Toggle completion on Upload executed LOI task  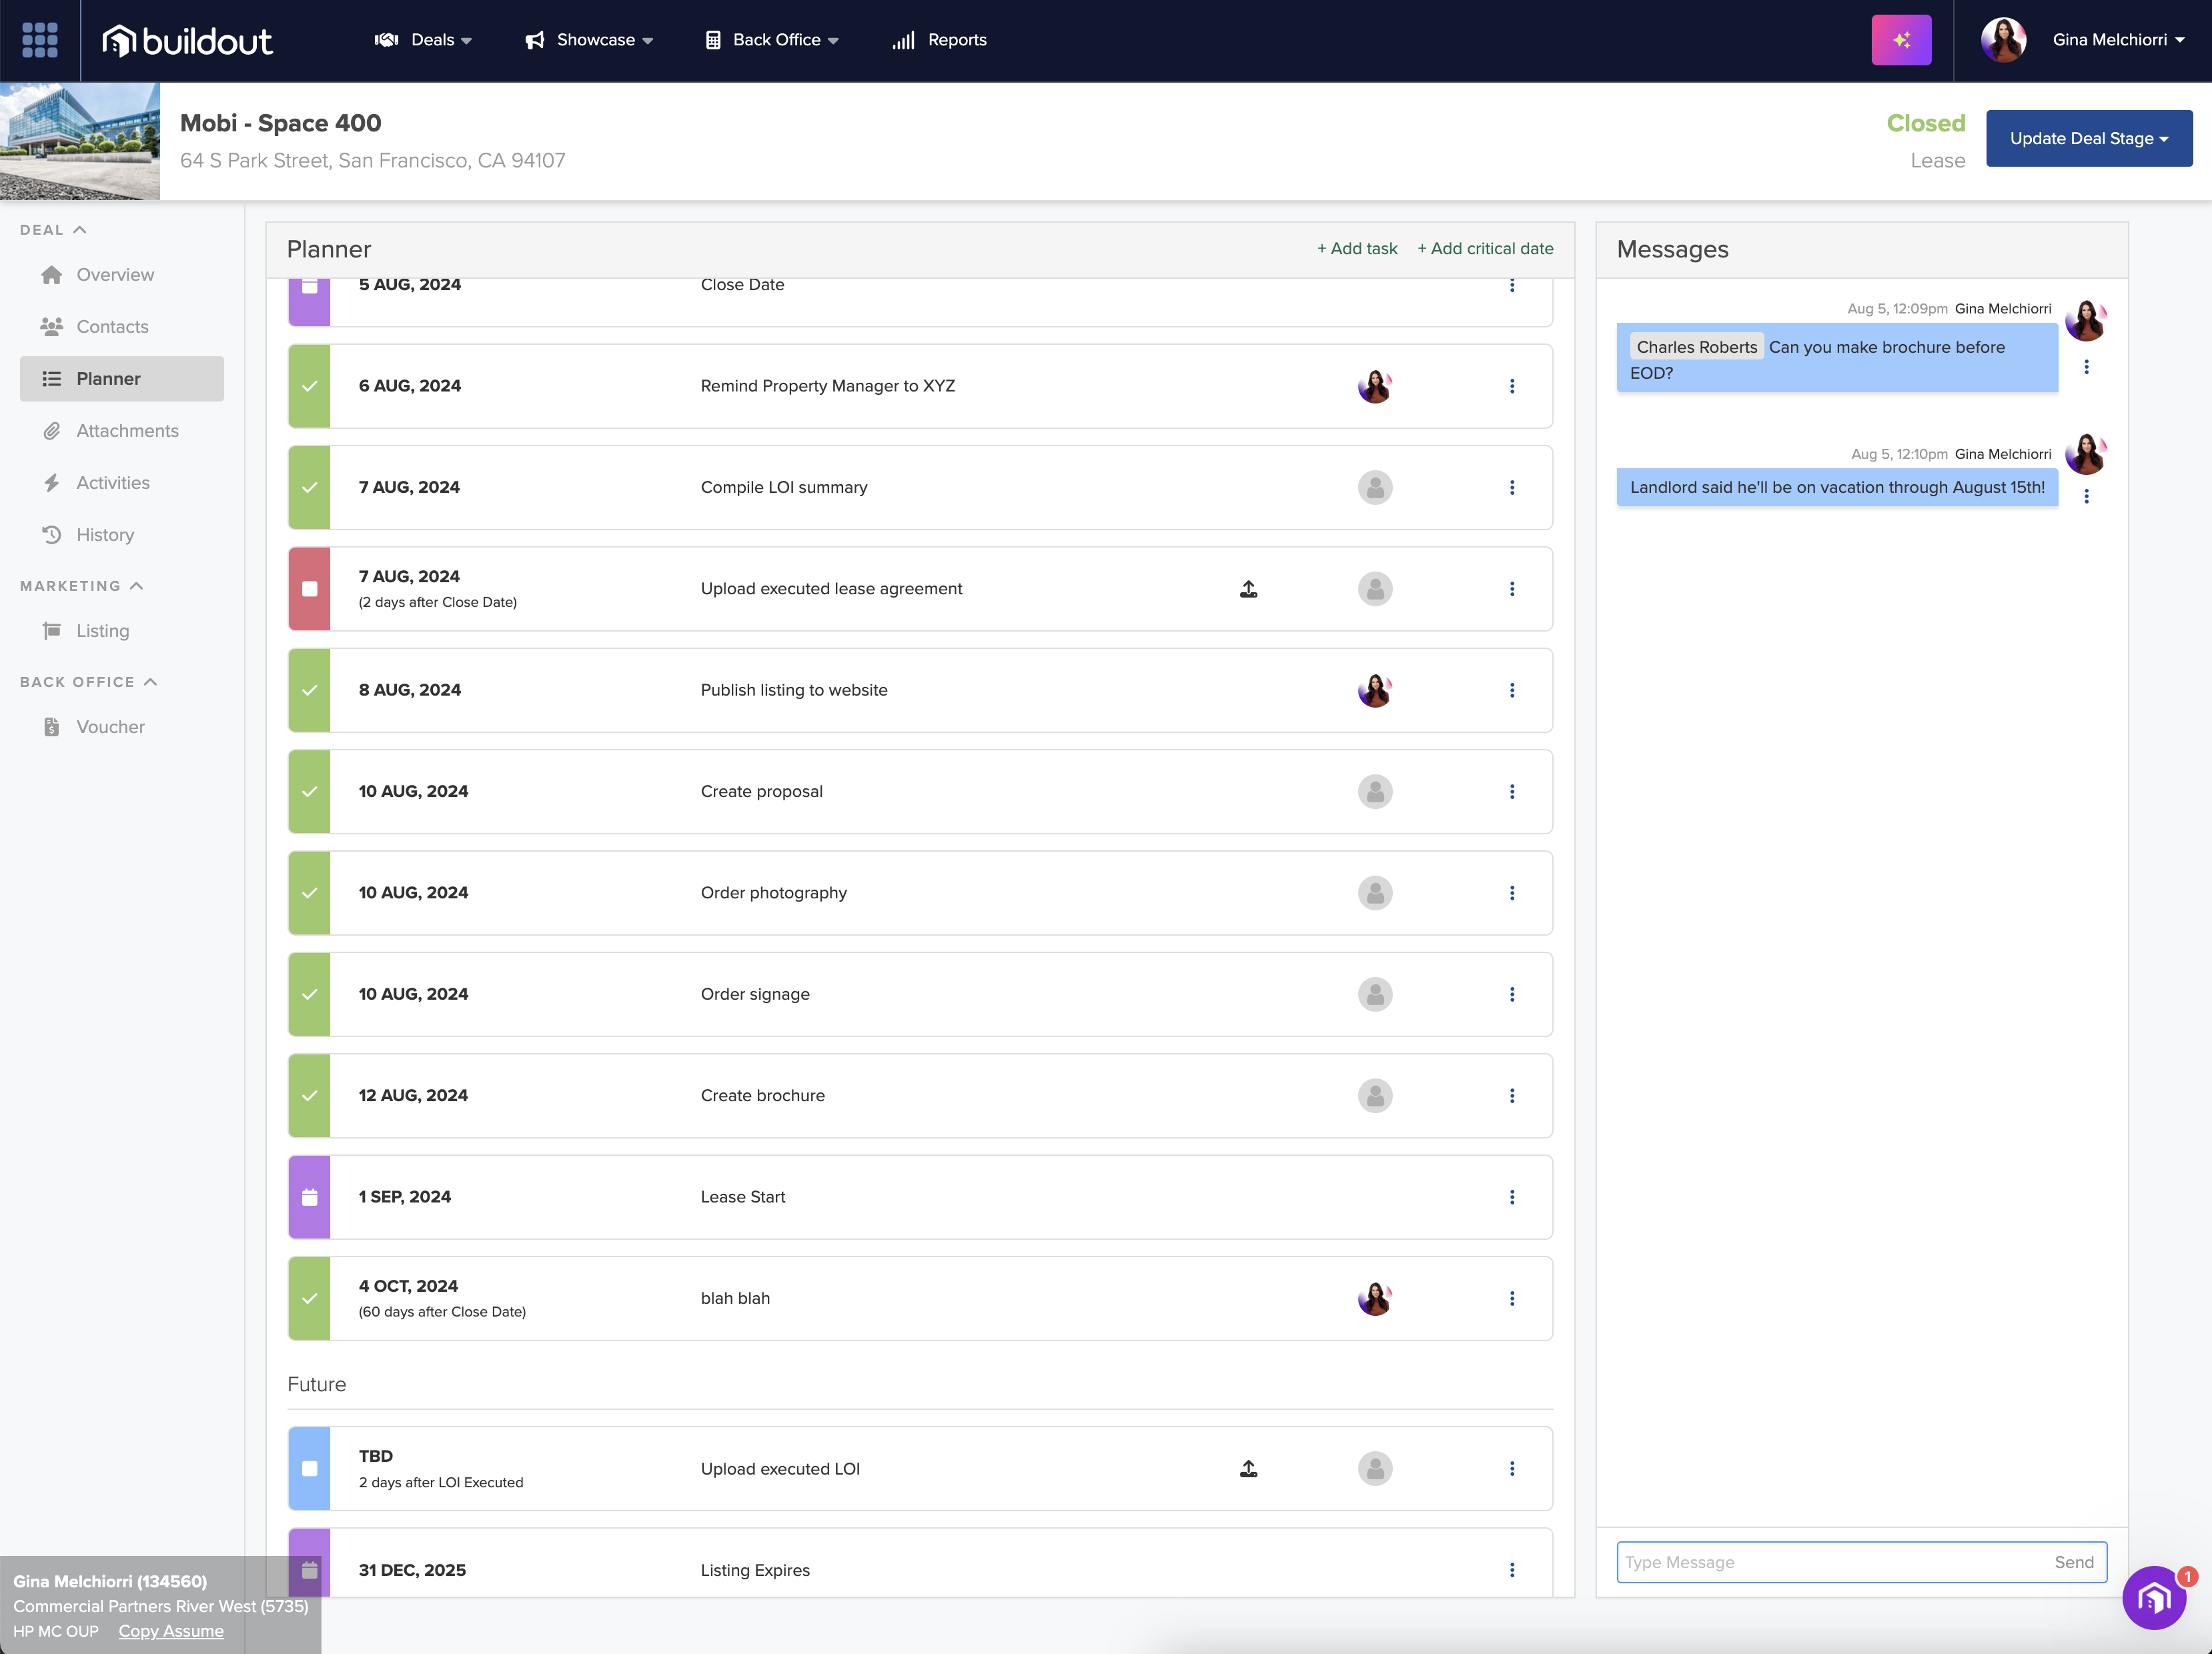pyautogui.click(x=309, y=1468)
